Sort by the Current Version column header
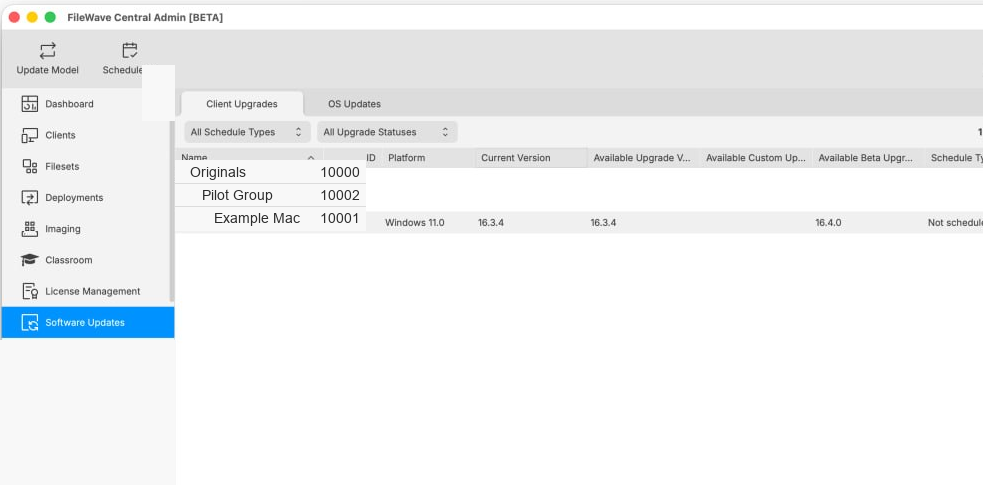 coord(531,158)
